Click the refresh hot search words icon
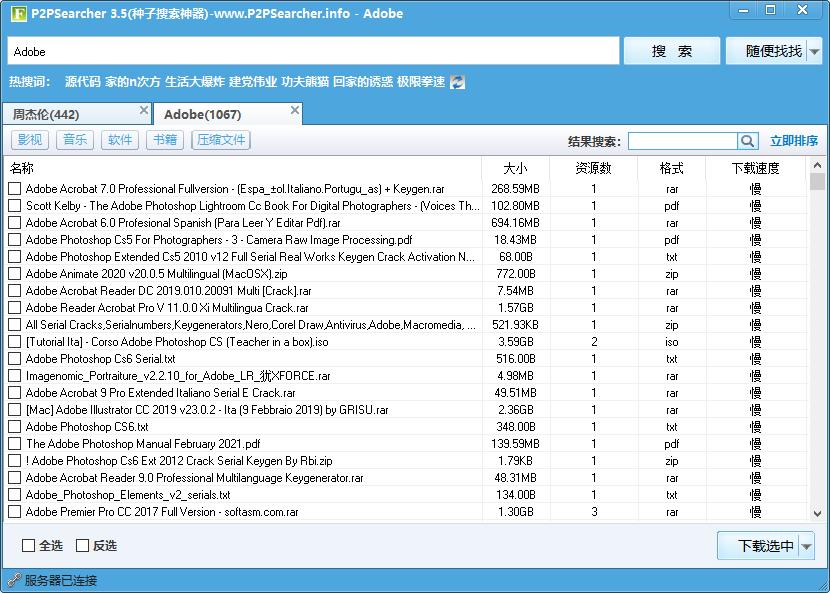The width and height of the screenshot is (830, 593). (457, 82)
